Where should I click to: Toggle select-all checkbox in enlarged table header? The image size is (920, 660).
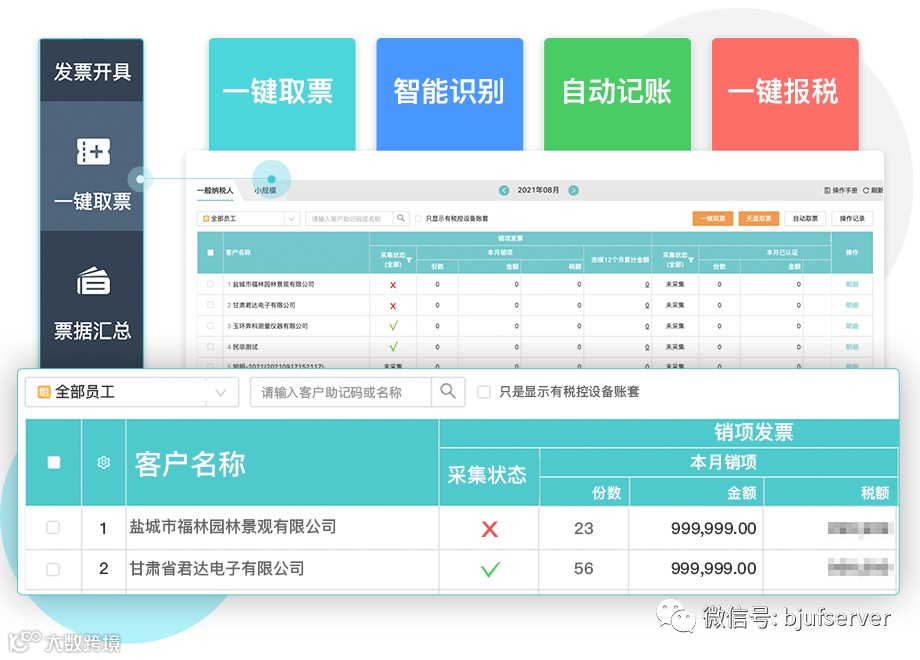[x=53, y=462]
